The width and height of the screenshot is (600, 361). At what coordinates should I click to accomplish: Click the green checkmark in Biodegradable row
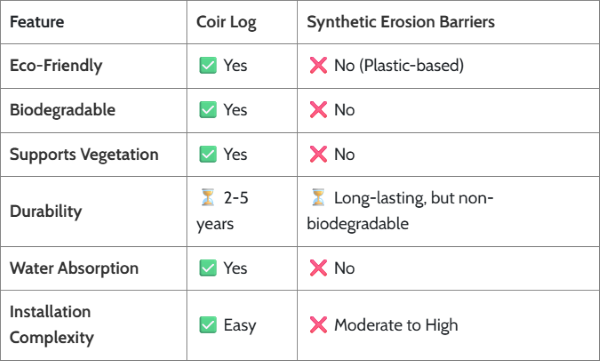[x=208, y=110]
